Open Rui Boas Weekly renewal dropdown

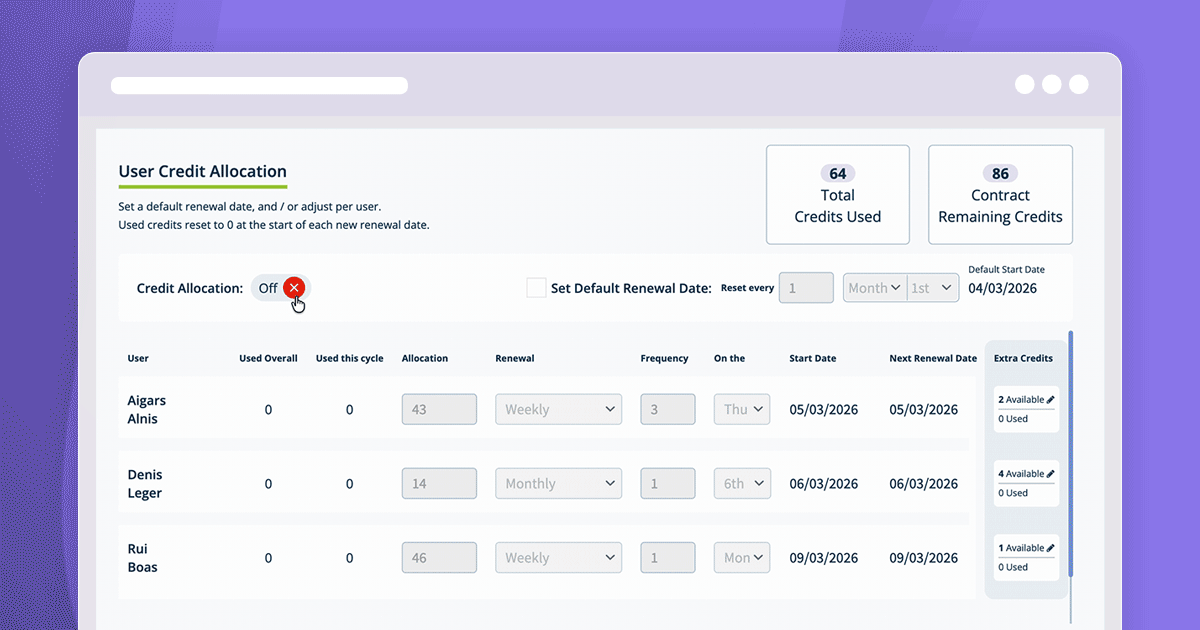558,557
